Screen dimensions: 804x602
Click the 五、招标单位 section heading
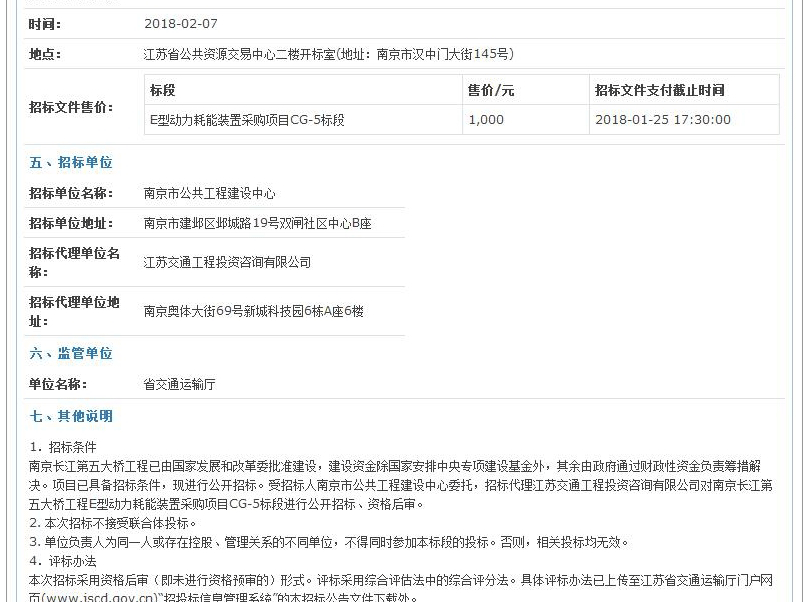[71, 162]
